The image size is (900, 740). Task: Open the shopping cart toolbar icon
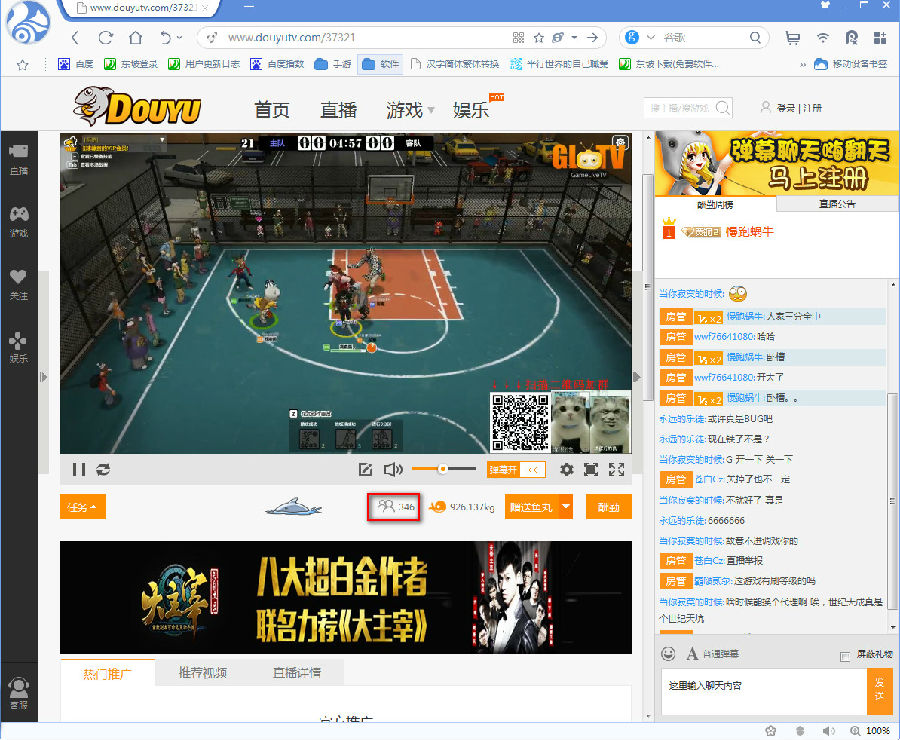click(x=793, y=38)
